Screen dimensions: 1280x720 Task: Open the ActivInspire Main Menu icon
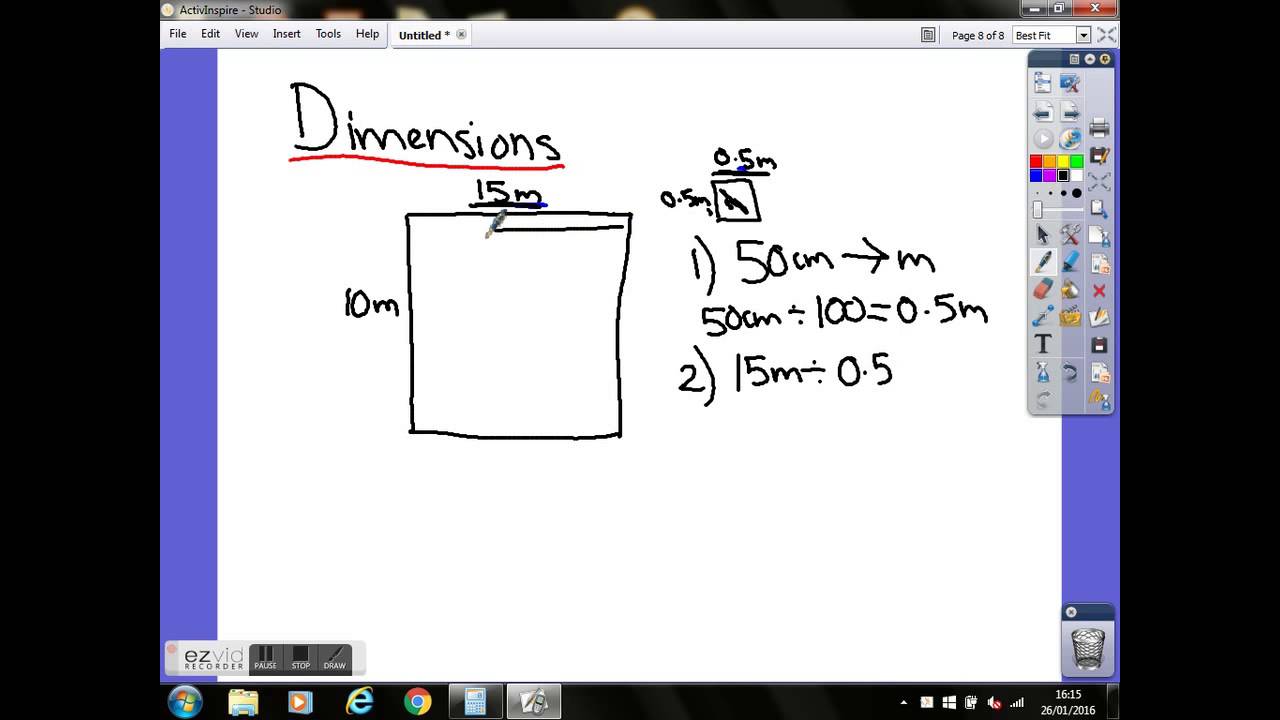pos(1042,83)
